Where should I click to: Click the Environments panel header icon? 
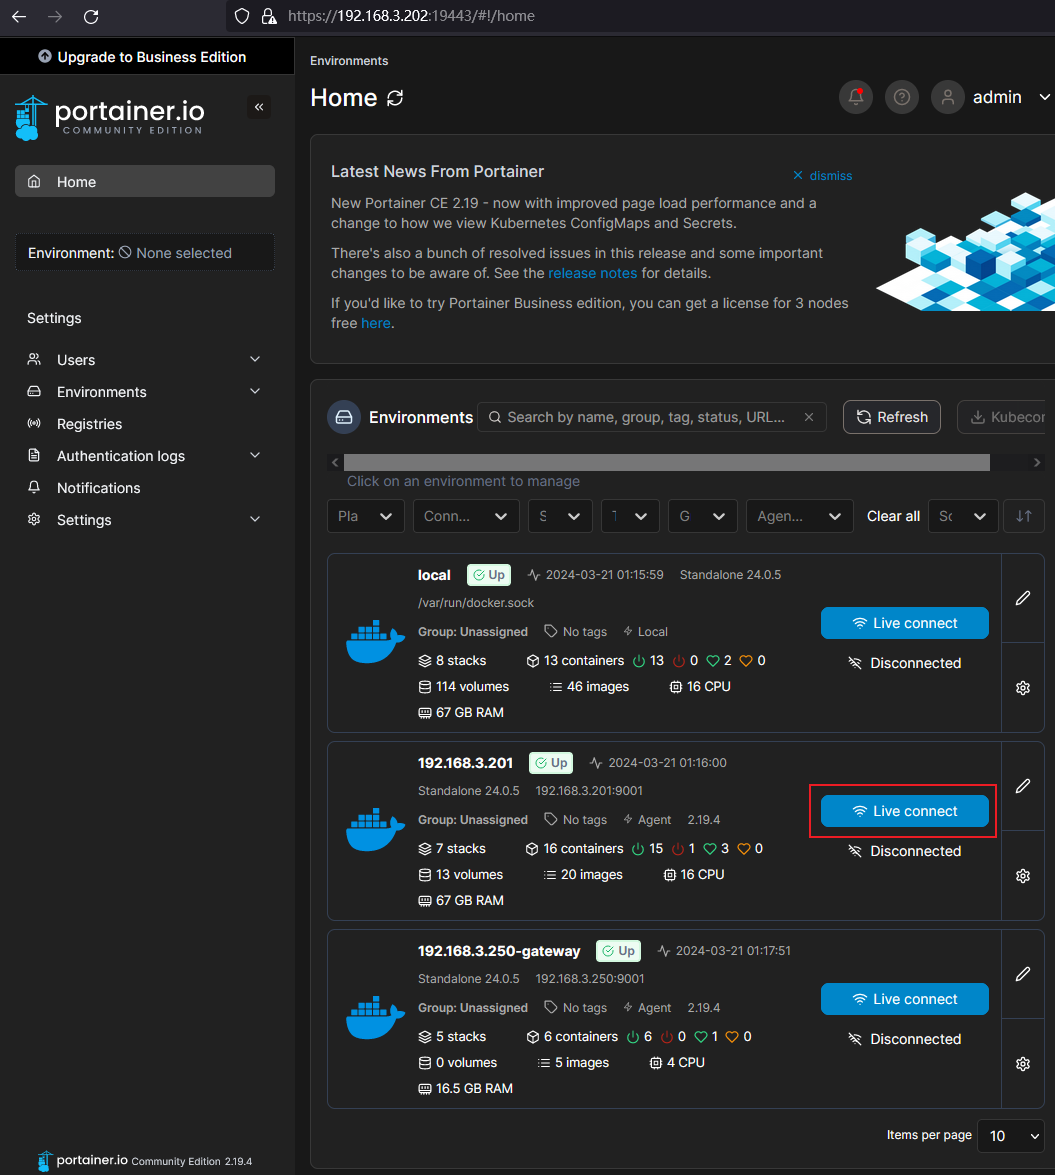[344, 417]
